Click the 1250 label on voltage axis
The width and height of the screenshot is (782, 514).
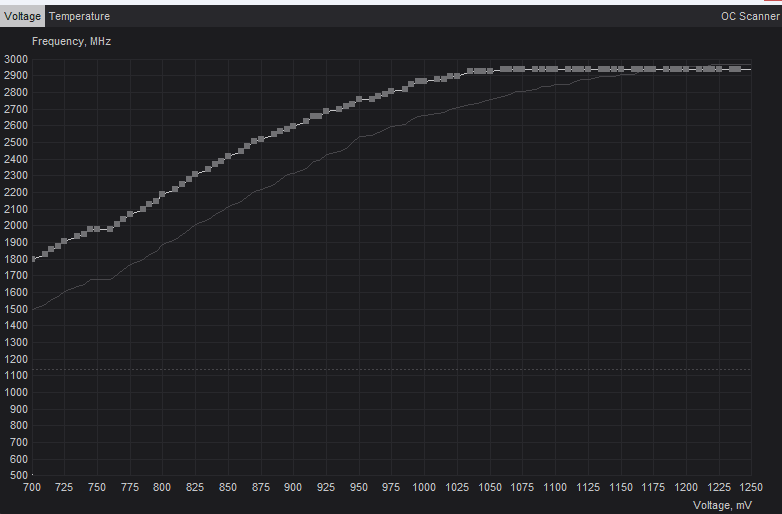[x=751, y=487]
